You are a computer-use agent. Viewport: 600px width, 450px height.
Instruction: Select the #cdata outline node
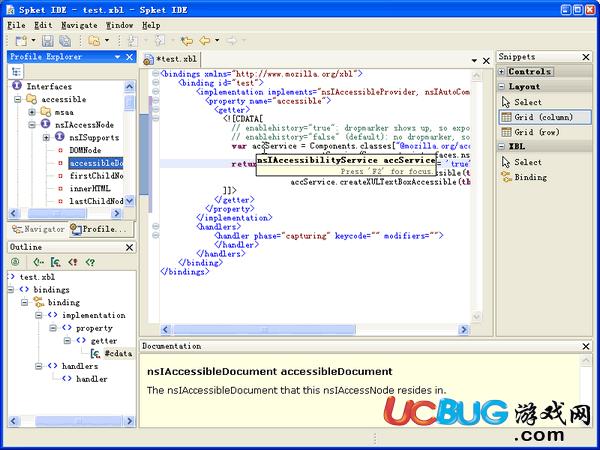pos(119,353)
